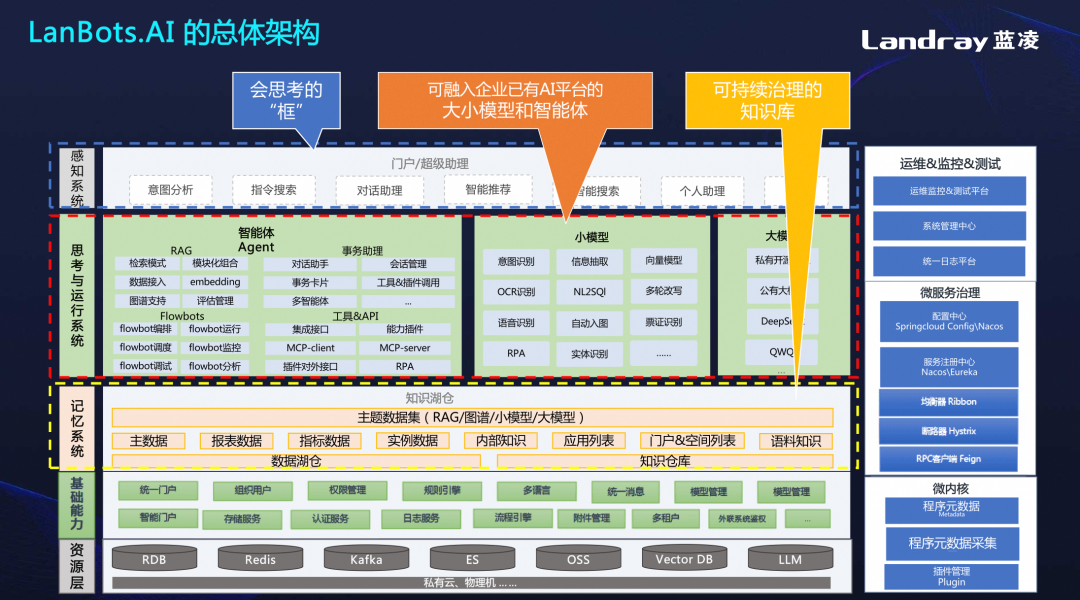Click the 流程引擎 box
This screenshot has width=1080, height=600.
[x=512, y=518]
